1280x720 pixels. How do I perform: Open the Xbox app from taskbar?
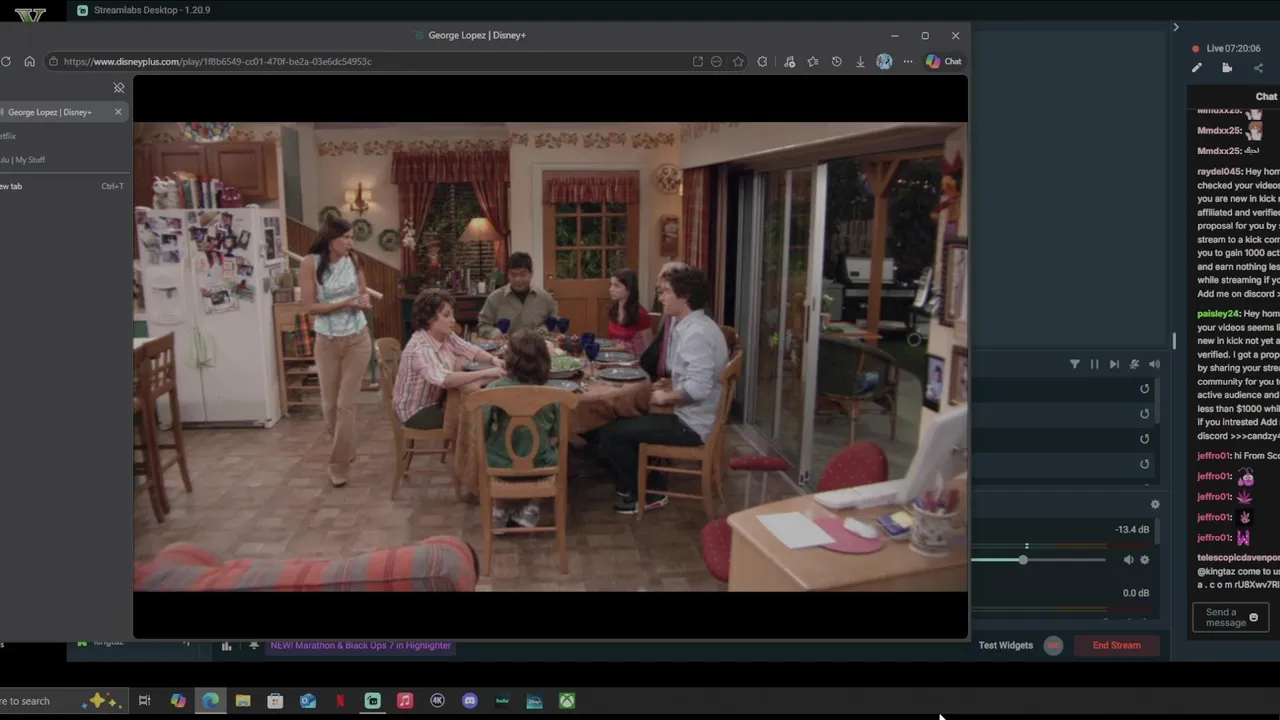[566, 701]
